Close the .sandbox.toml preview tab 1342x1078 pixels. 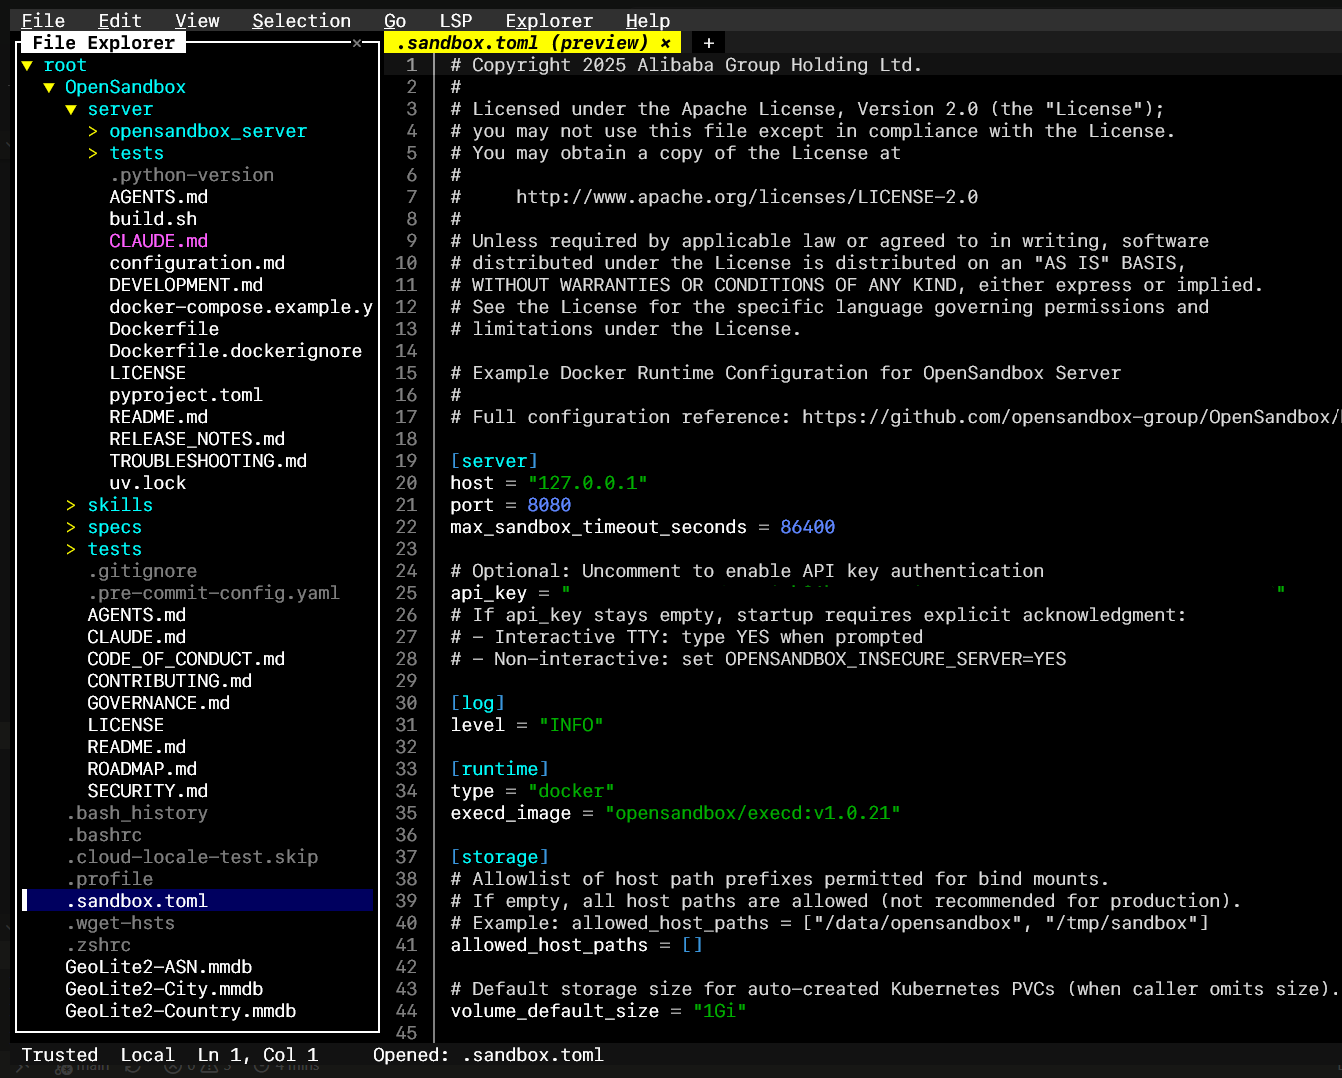(x=665, y=43)
